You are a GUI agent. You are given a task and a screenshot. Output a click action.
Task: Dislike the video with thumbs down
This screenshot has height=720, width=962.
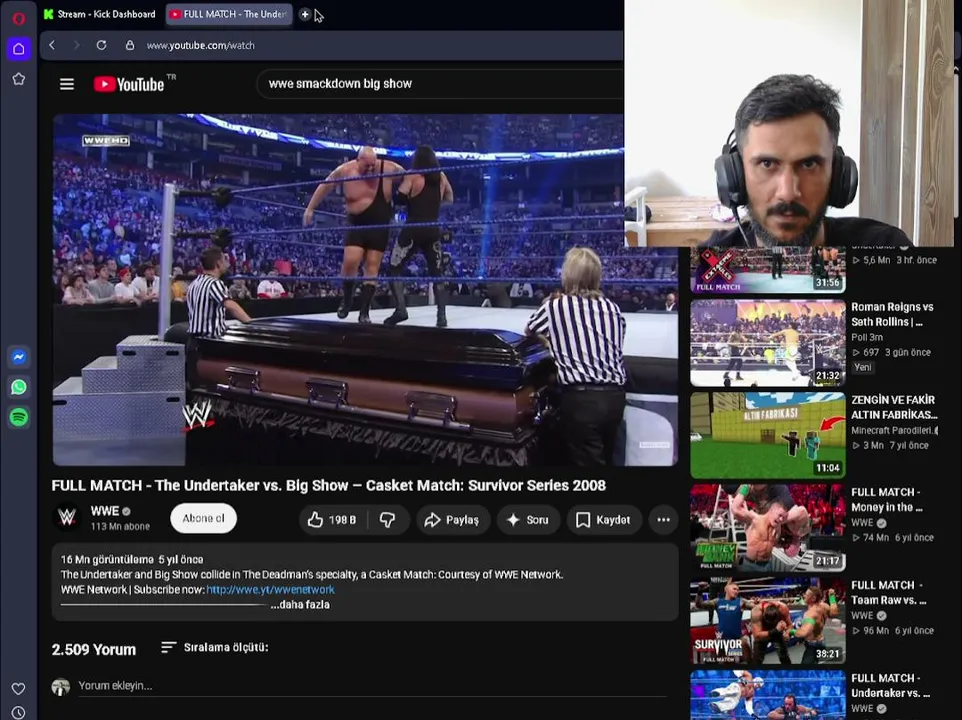(x=388, y=520)
